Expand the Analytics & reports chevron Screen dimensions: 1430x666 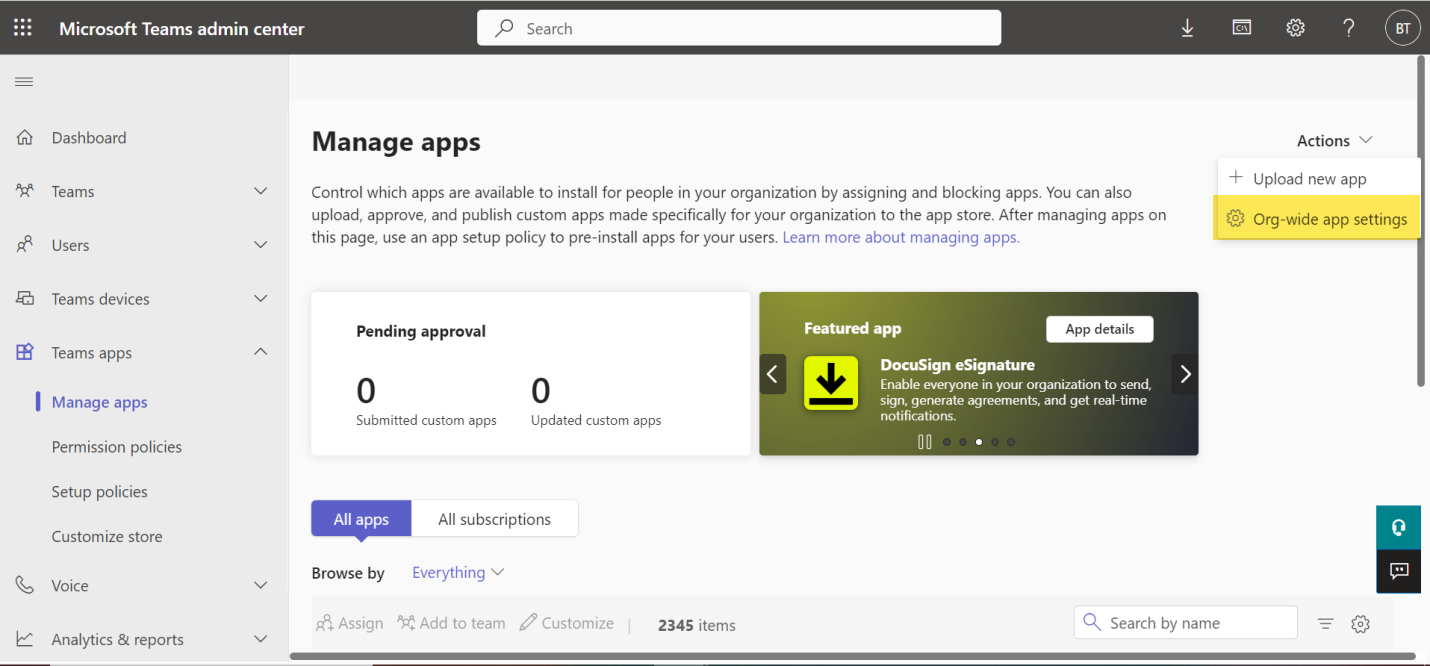tap(261, 639)
